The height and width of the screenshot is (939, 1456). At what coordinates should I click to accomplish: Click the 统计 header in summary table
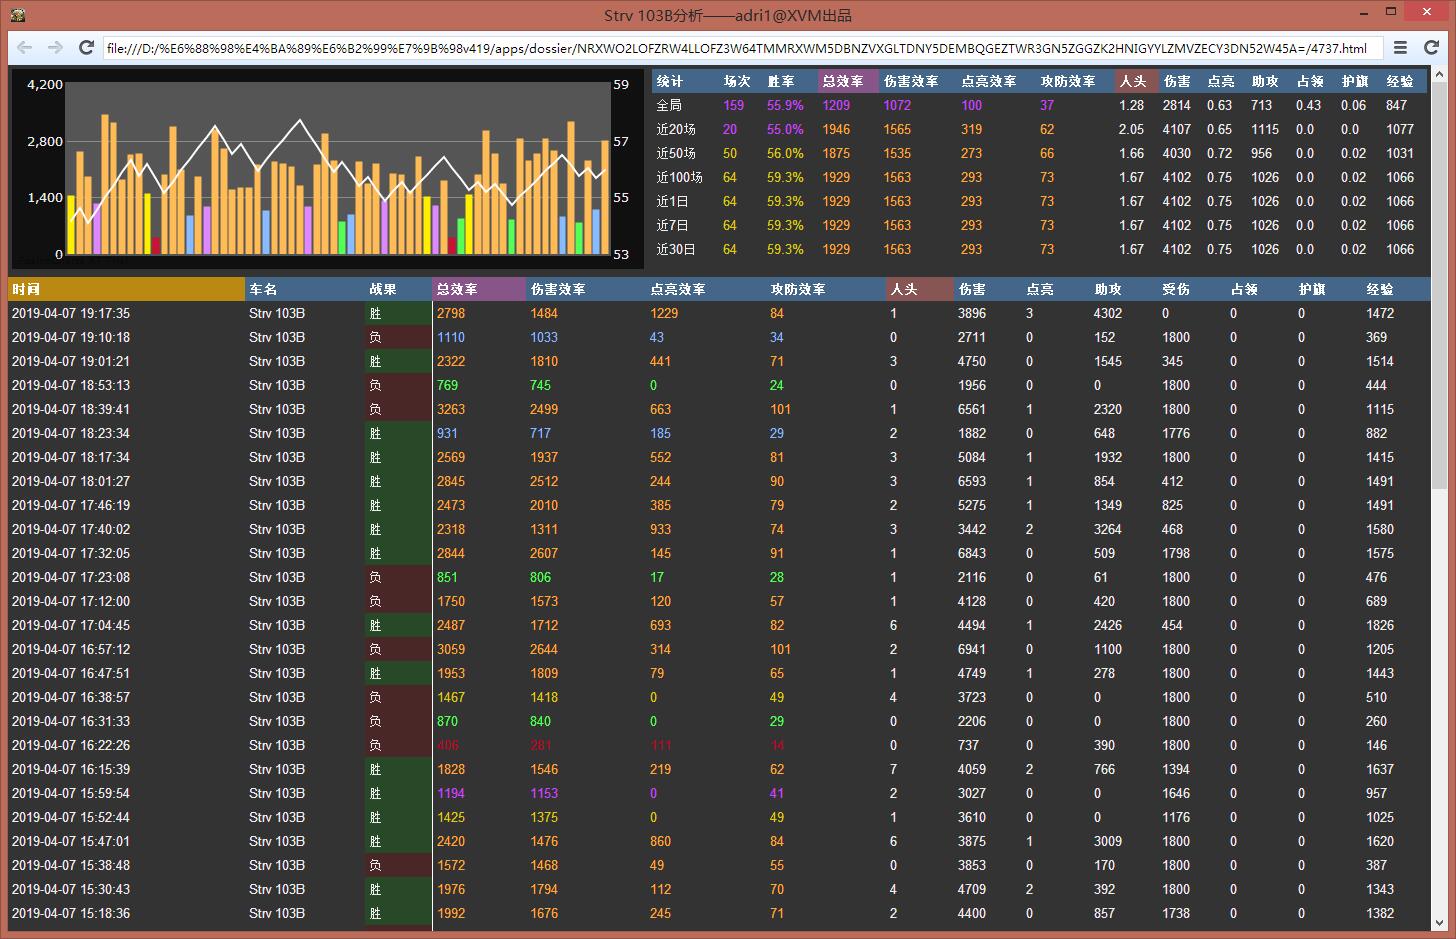[686, 81]
